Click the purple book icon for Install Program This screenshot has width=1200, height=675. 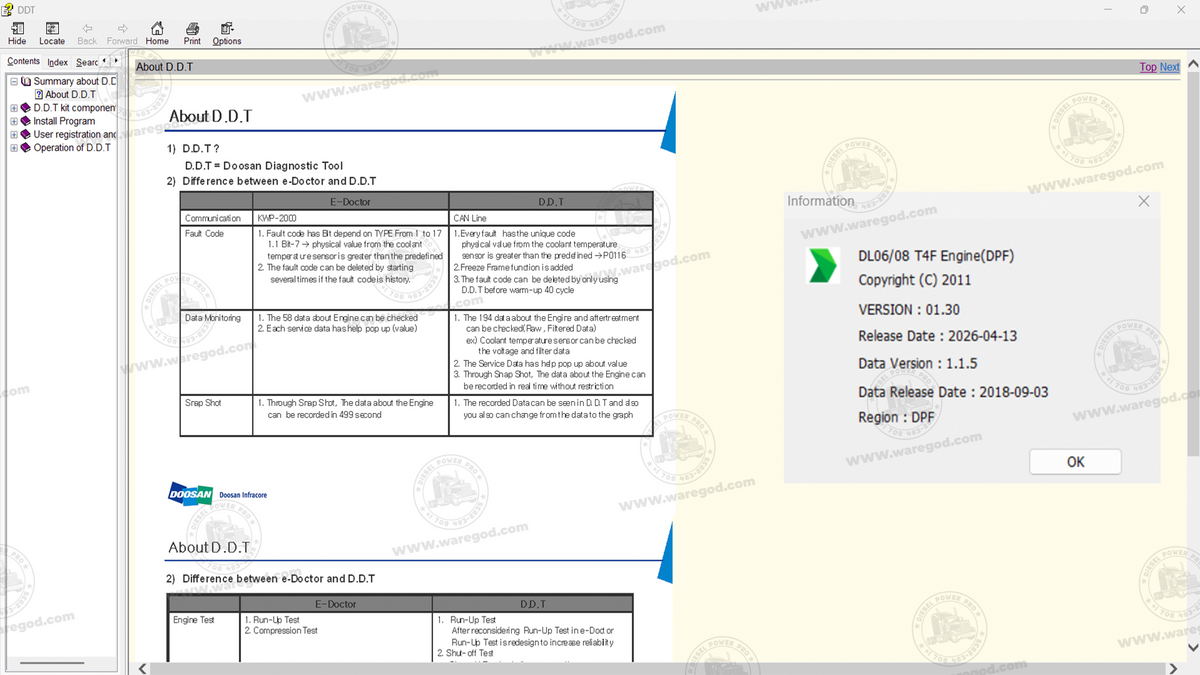26,121
